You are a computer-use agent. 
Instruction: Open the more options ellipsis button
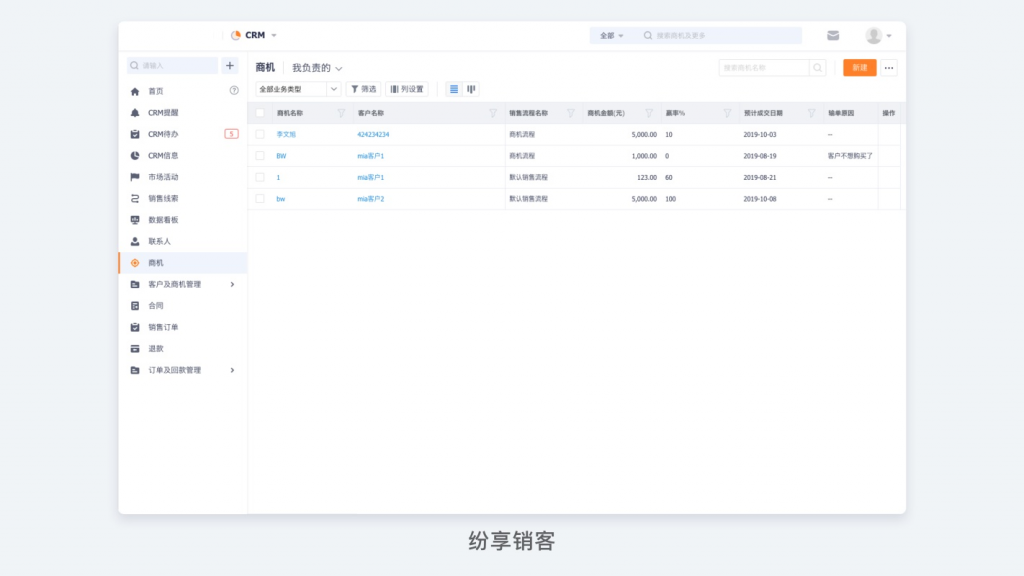889,68
